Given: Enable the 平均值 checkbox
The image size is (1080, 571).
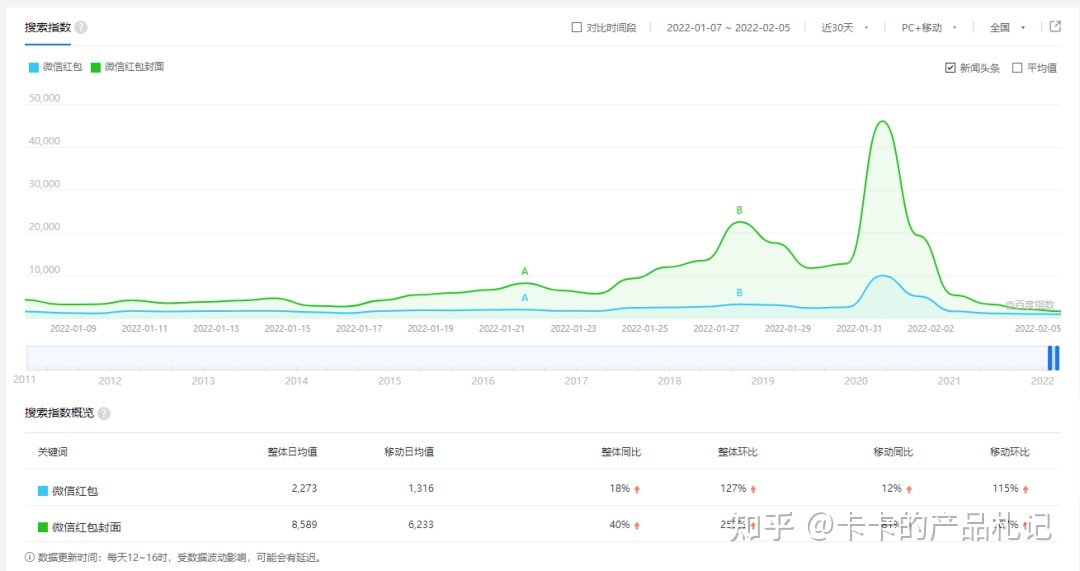Looking at the screenshot, I should tap(1017, 68).
